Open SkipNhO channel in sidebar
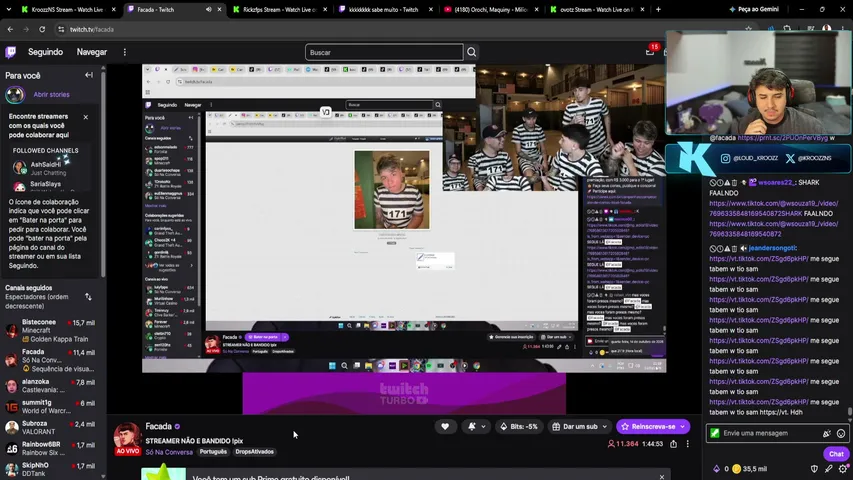 50,469
